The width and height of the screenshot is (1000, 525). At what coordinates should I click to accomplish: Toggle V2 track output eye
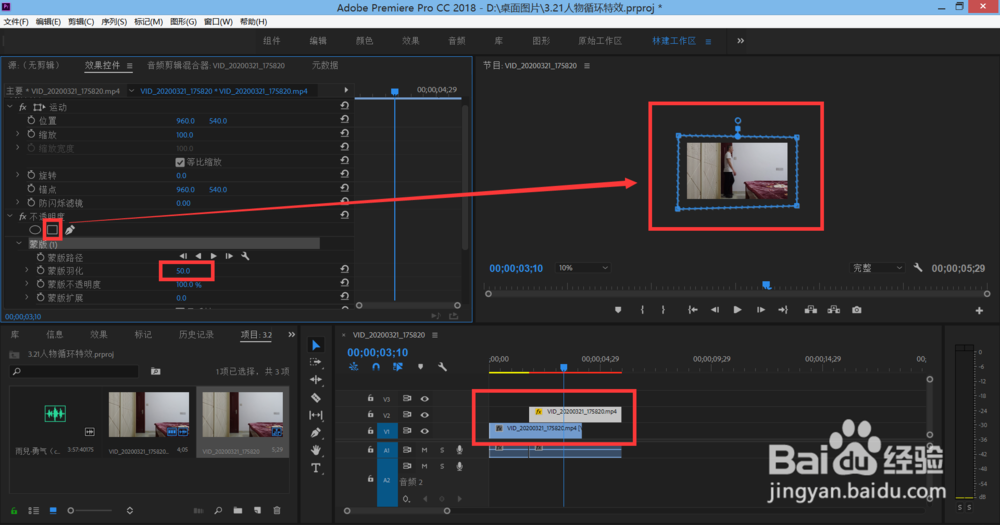424,415
